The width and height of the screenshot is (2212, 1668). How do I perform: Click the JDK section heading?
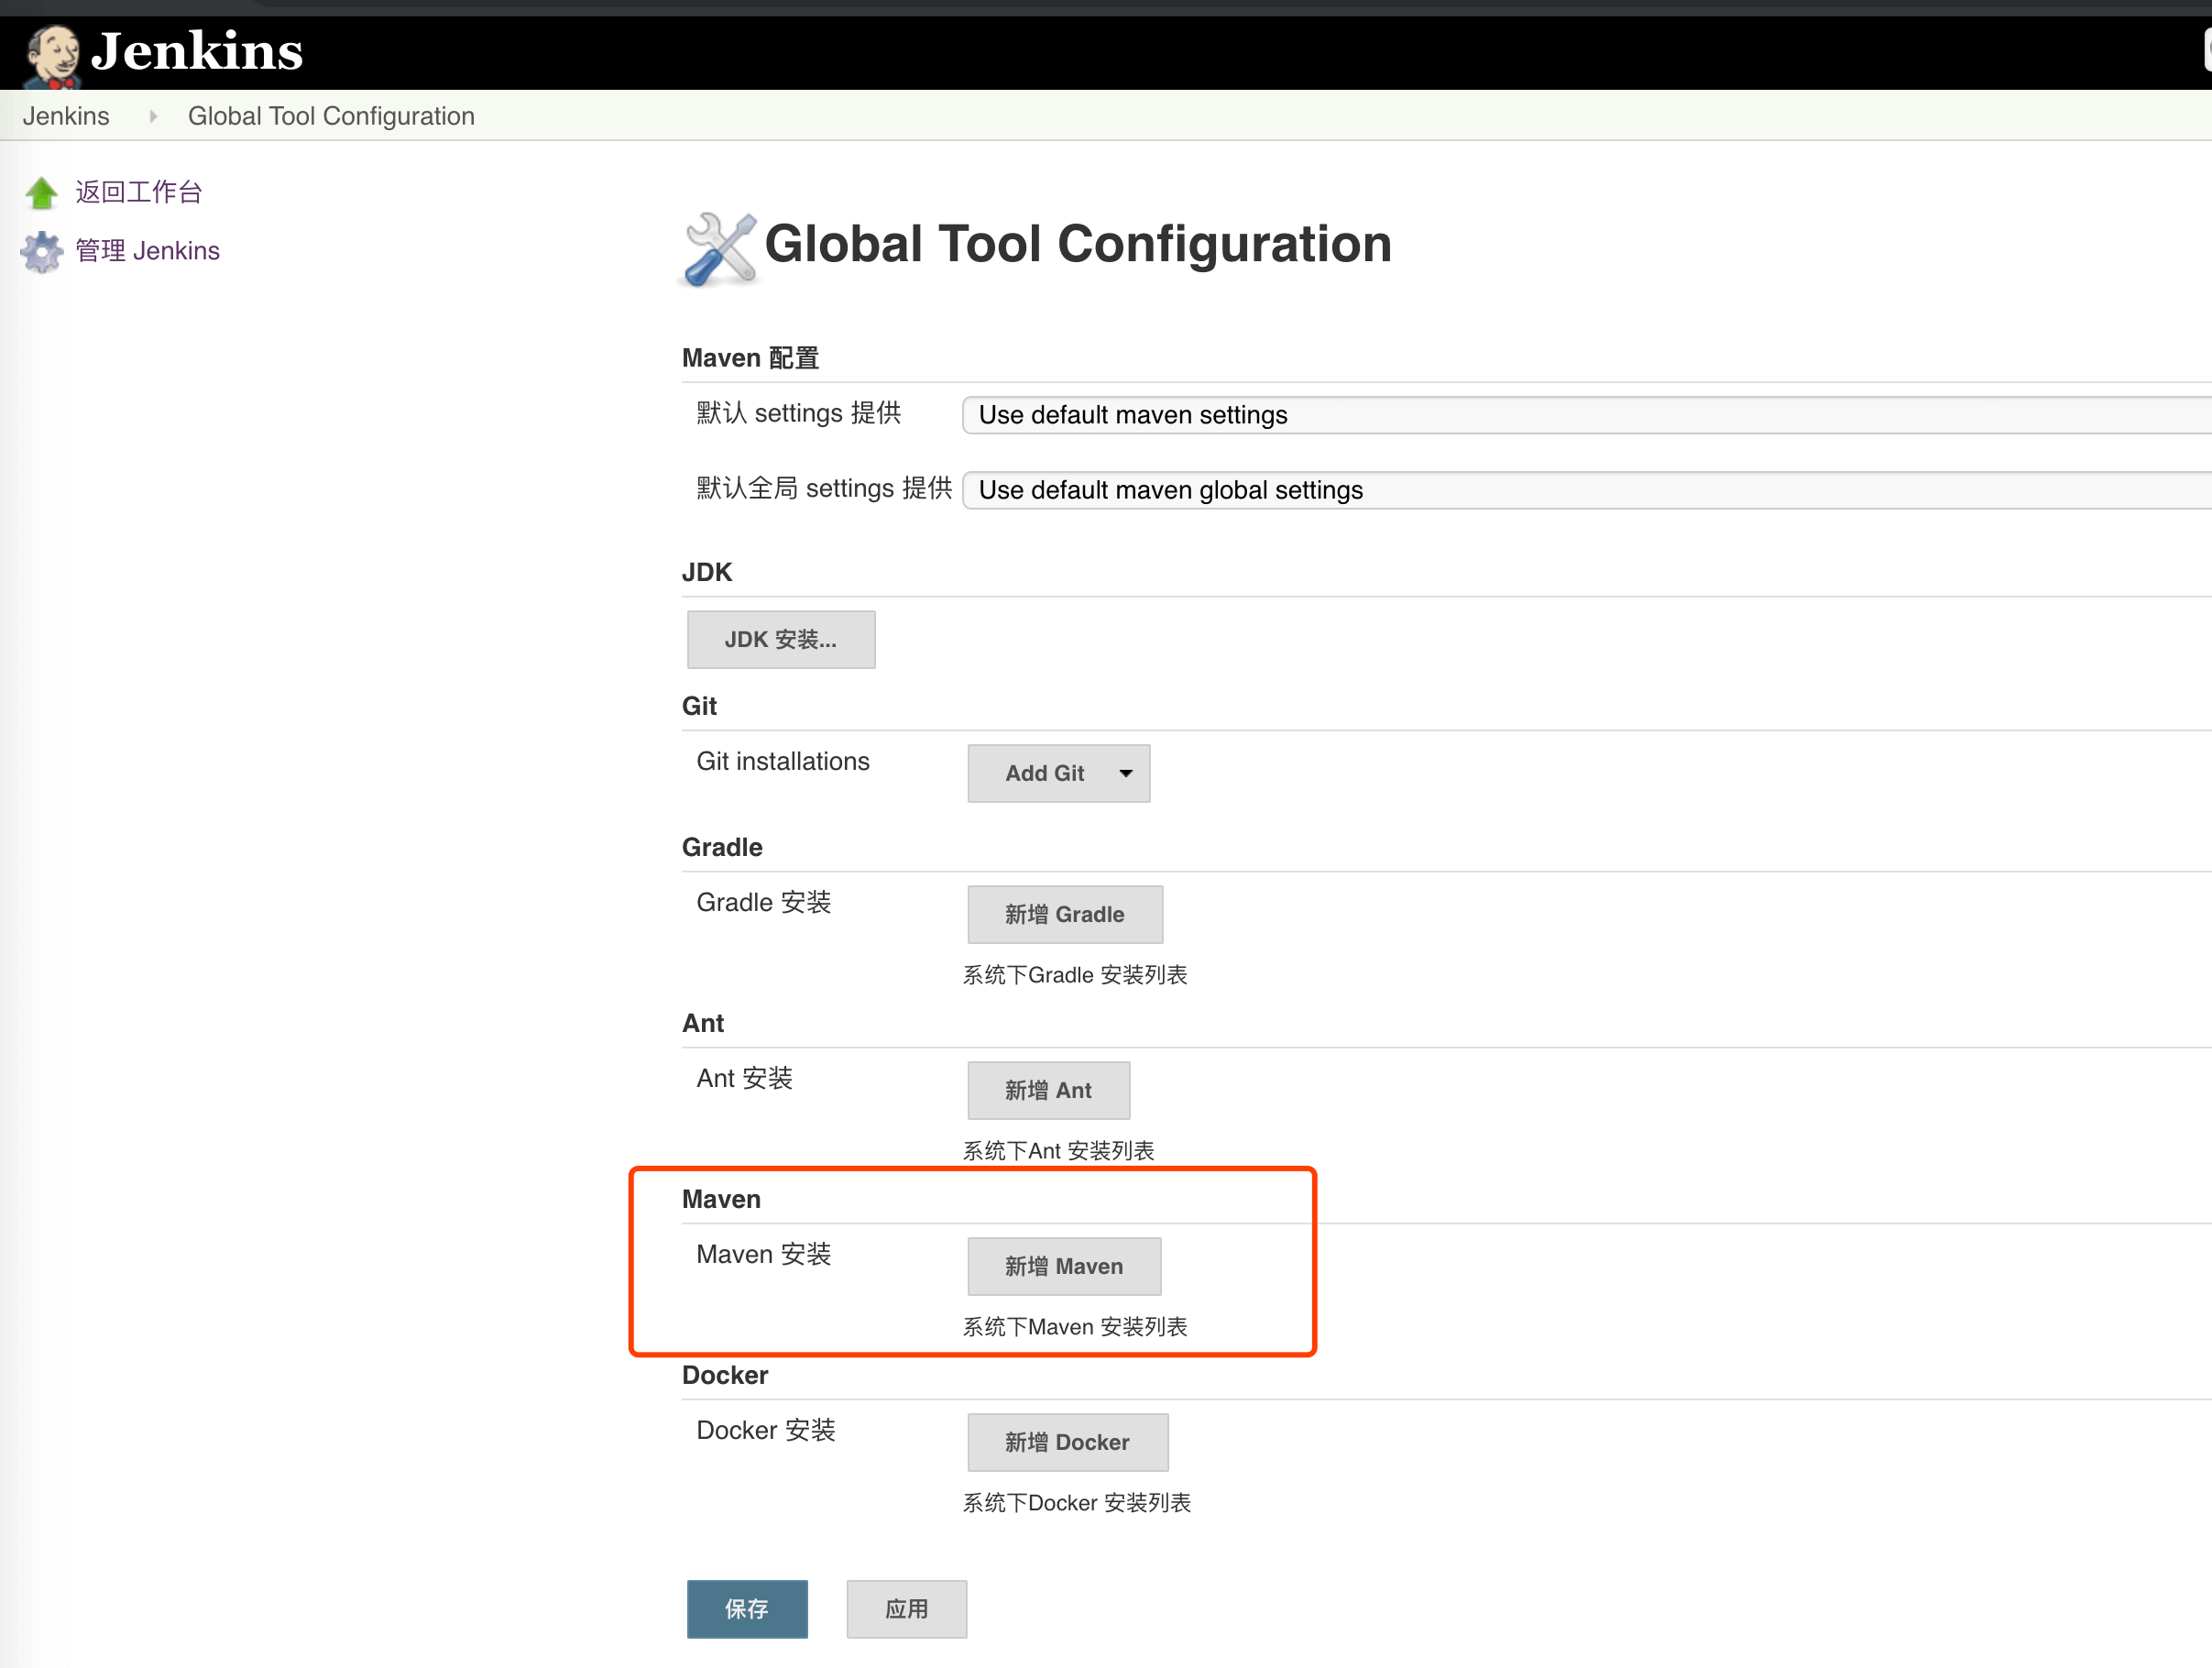click(x=707, y=572)
